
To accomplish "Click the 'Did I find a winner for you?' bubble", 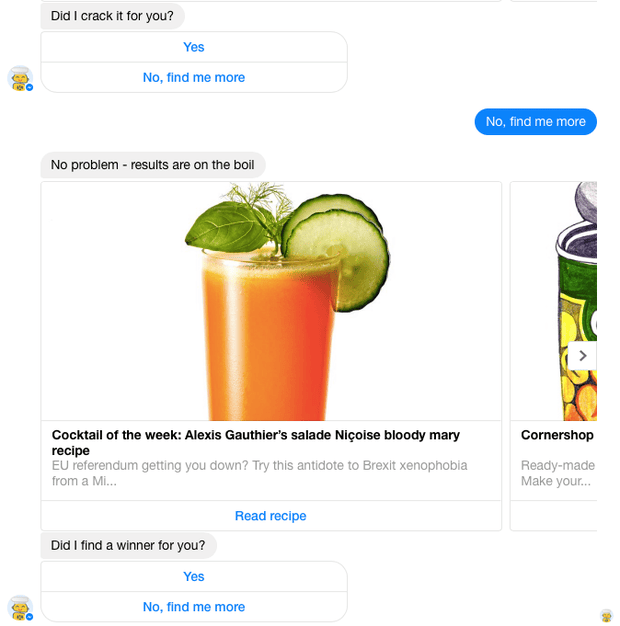I will point(128,545).
